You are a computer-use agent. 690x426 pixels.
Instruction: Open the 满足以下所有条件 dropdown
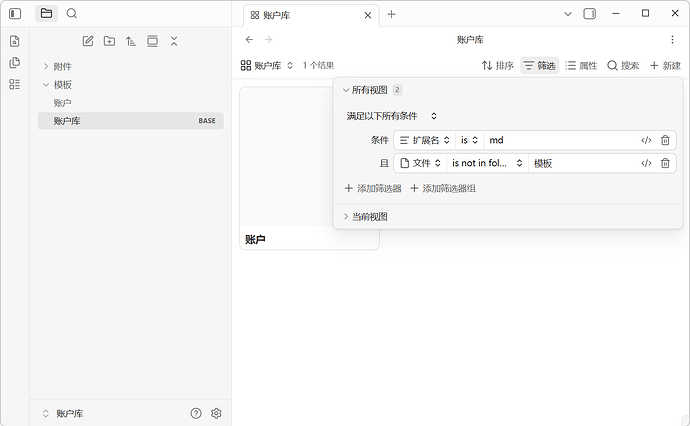coord(392,117)
